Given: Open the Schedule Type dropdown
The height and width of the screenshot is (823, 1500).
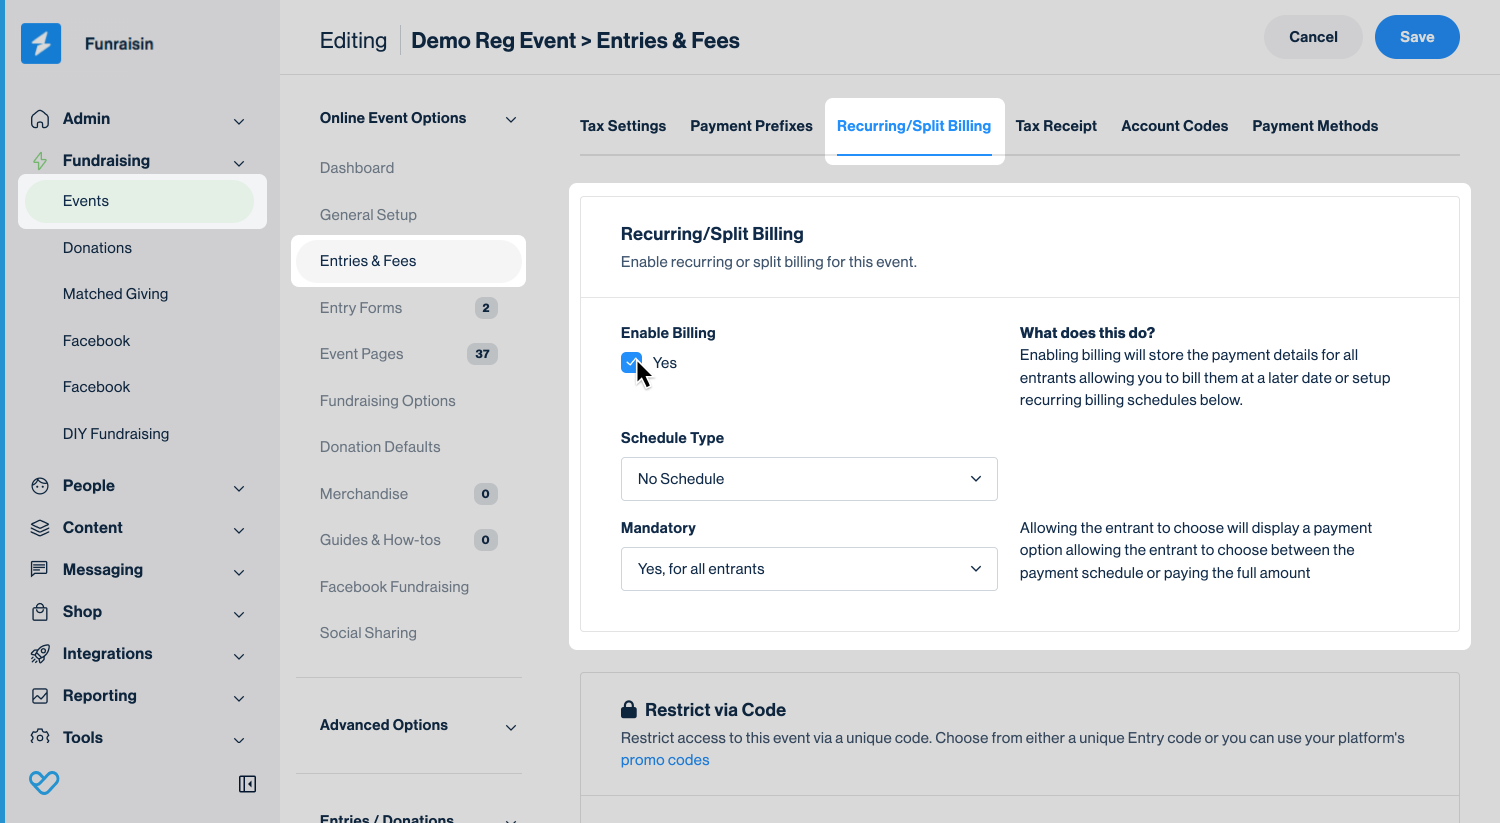Looking at the screenshot, I should pyautogui.click(x=808, y=479).
